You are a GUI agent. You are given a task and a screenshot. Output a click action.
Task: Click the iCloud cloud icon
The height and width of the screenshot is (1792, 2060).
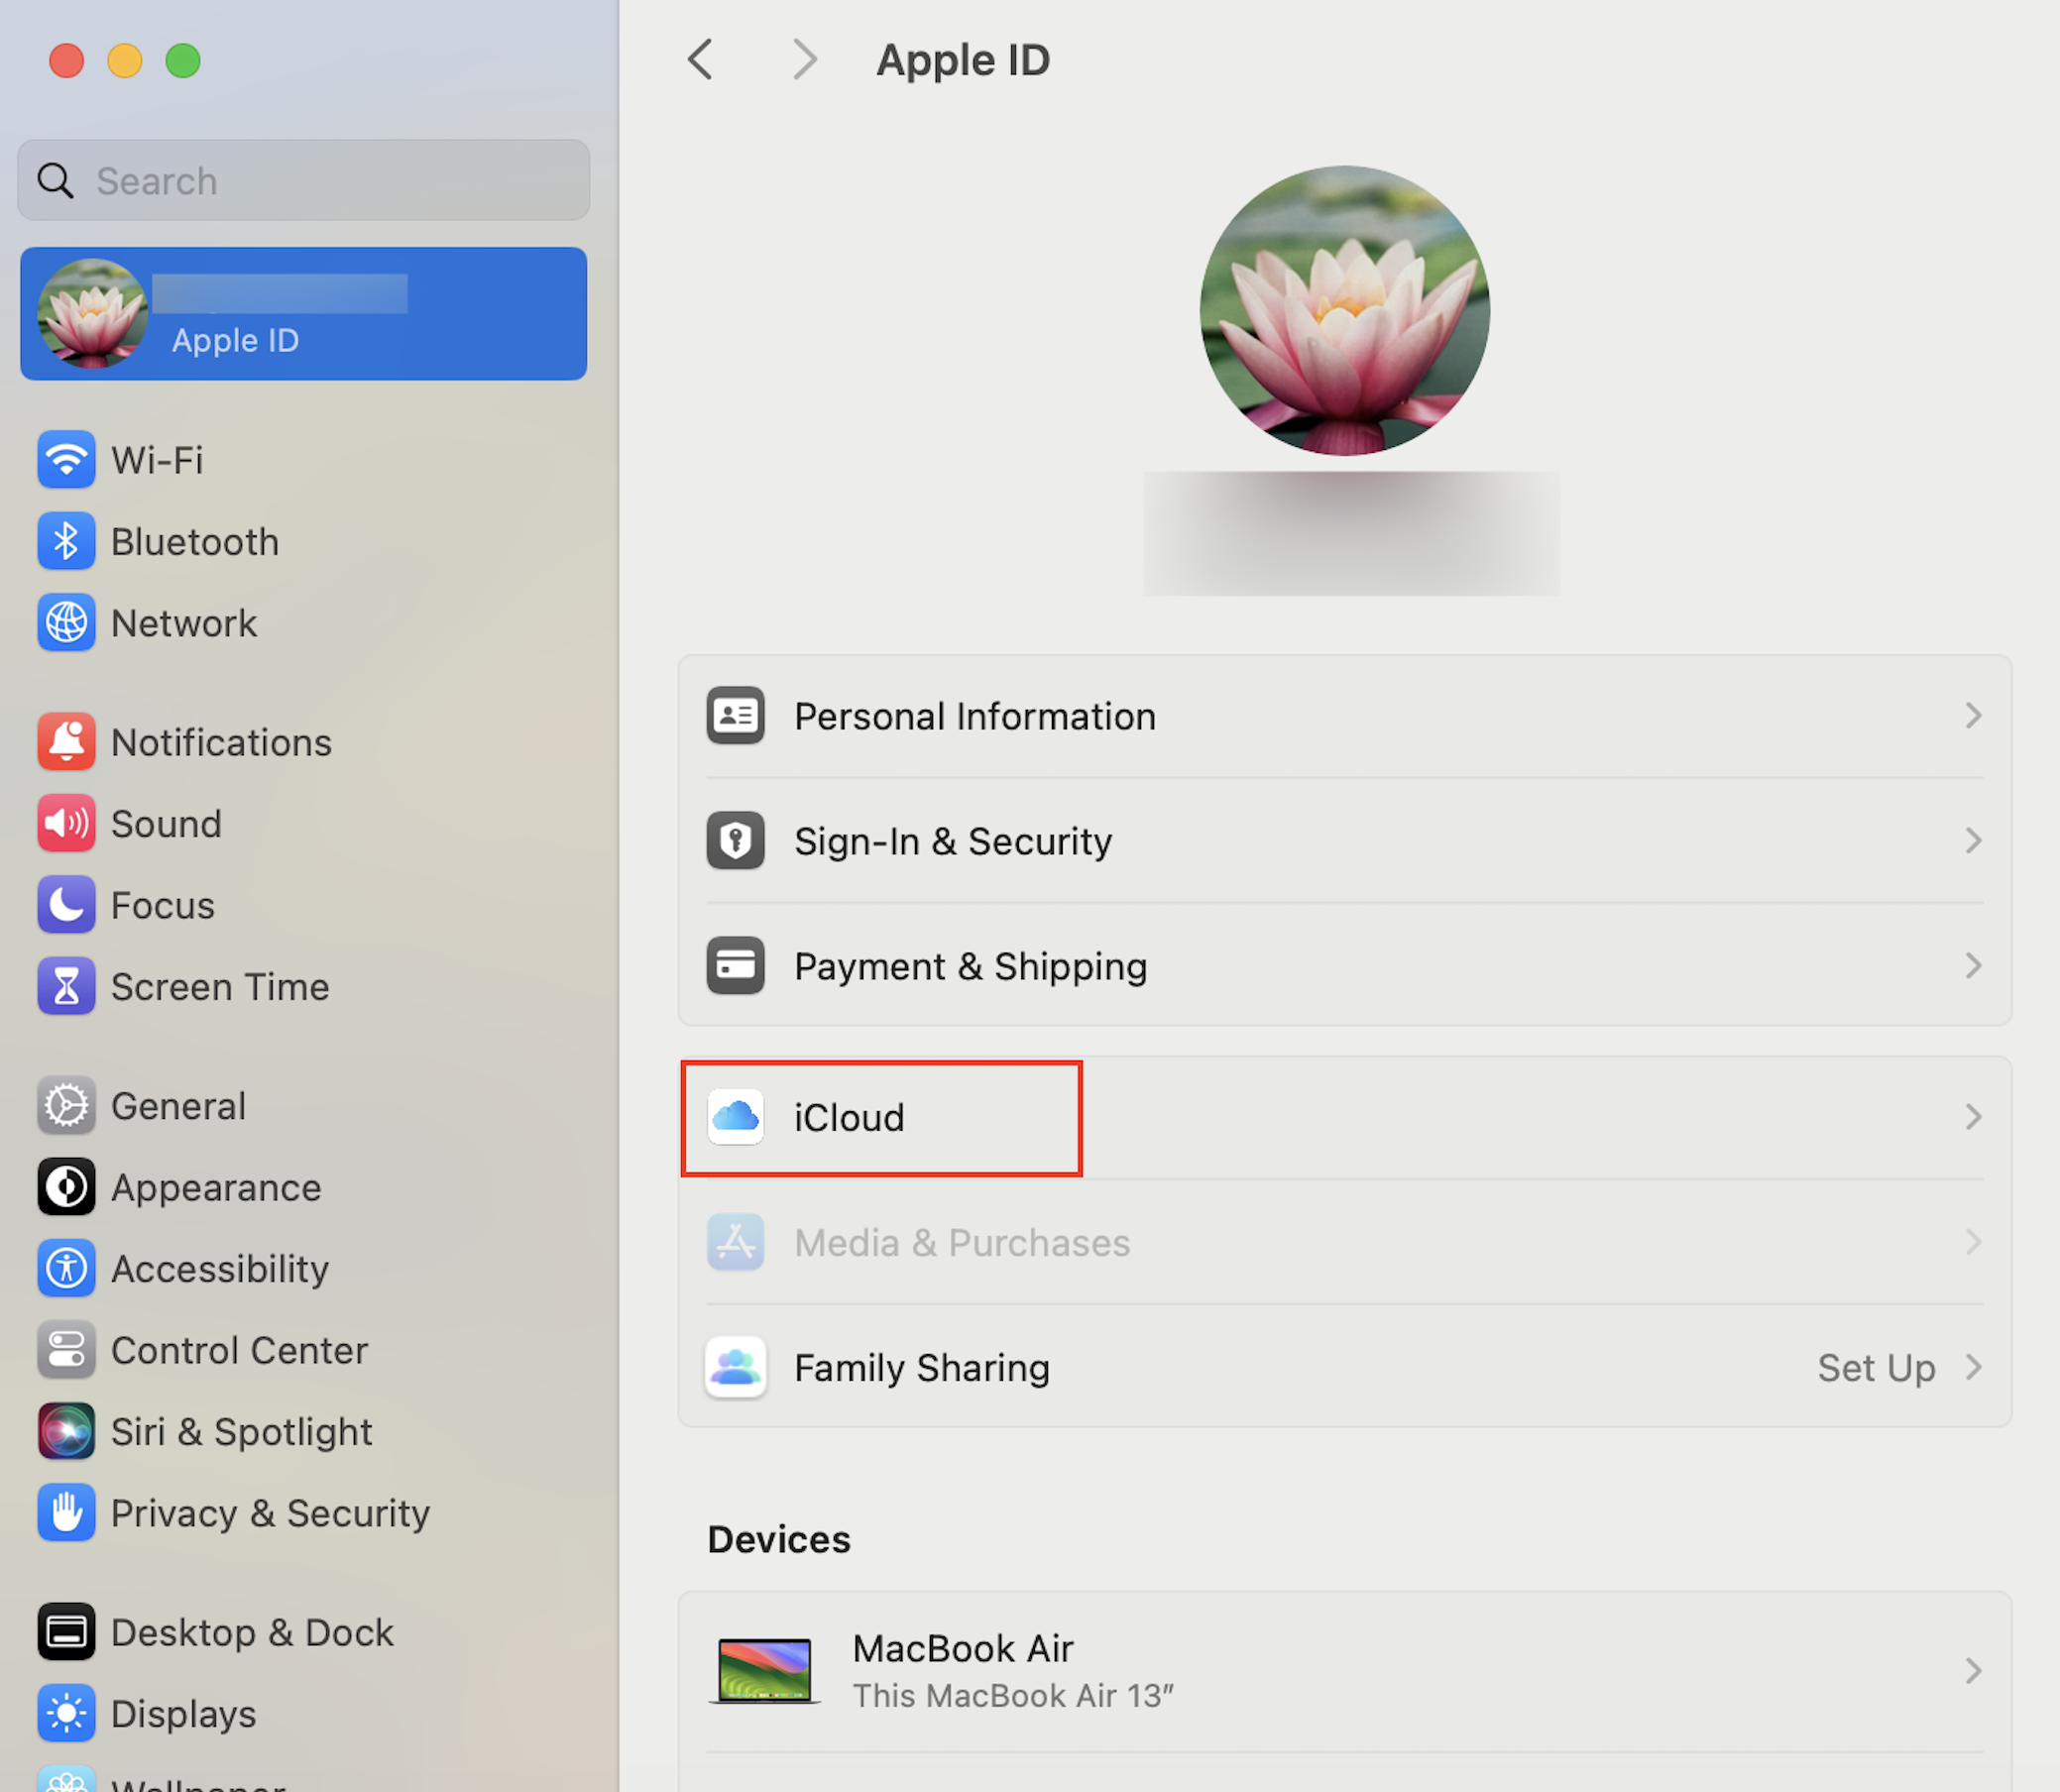point(736,1117)
